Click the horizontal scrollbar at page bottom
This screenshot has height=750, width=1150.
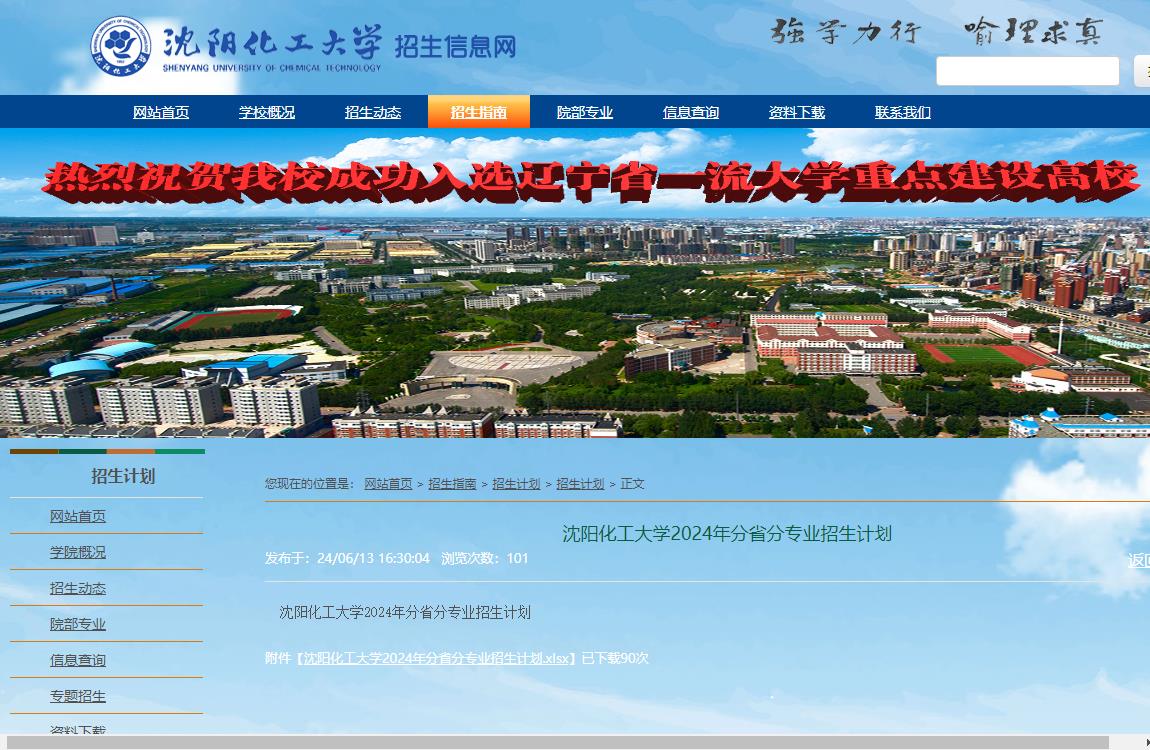pyautogui.click(x=557, y=743)
